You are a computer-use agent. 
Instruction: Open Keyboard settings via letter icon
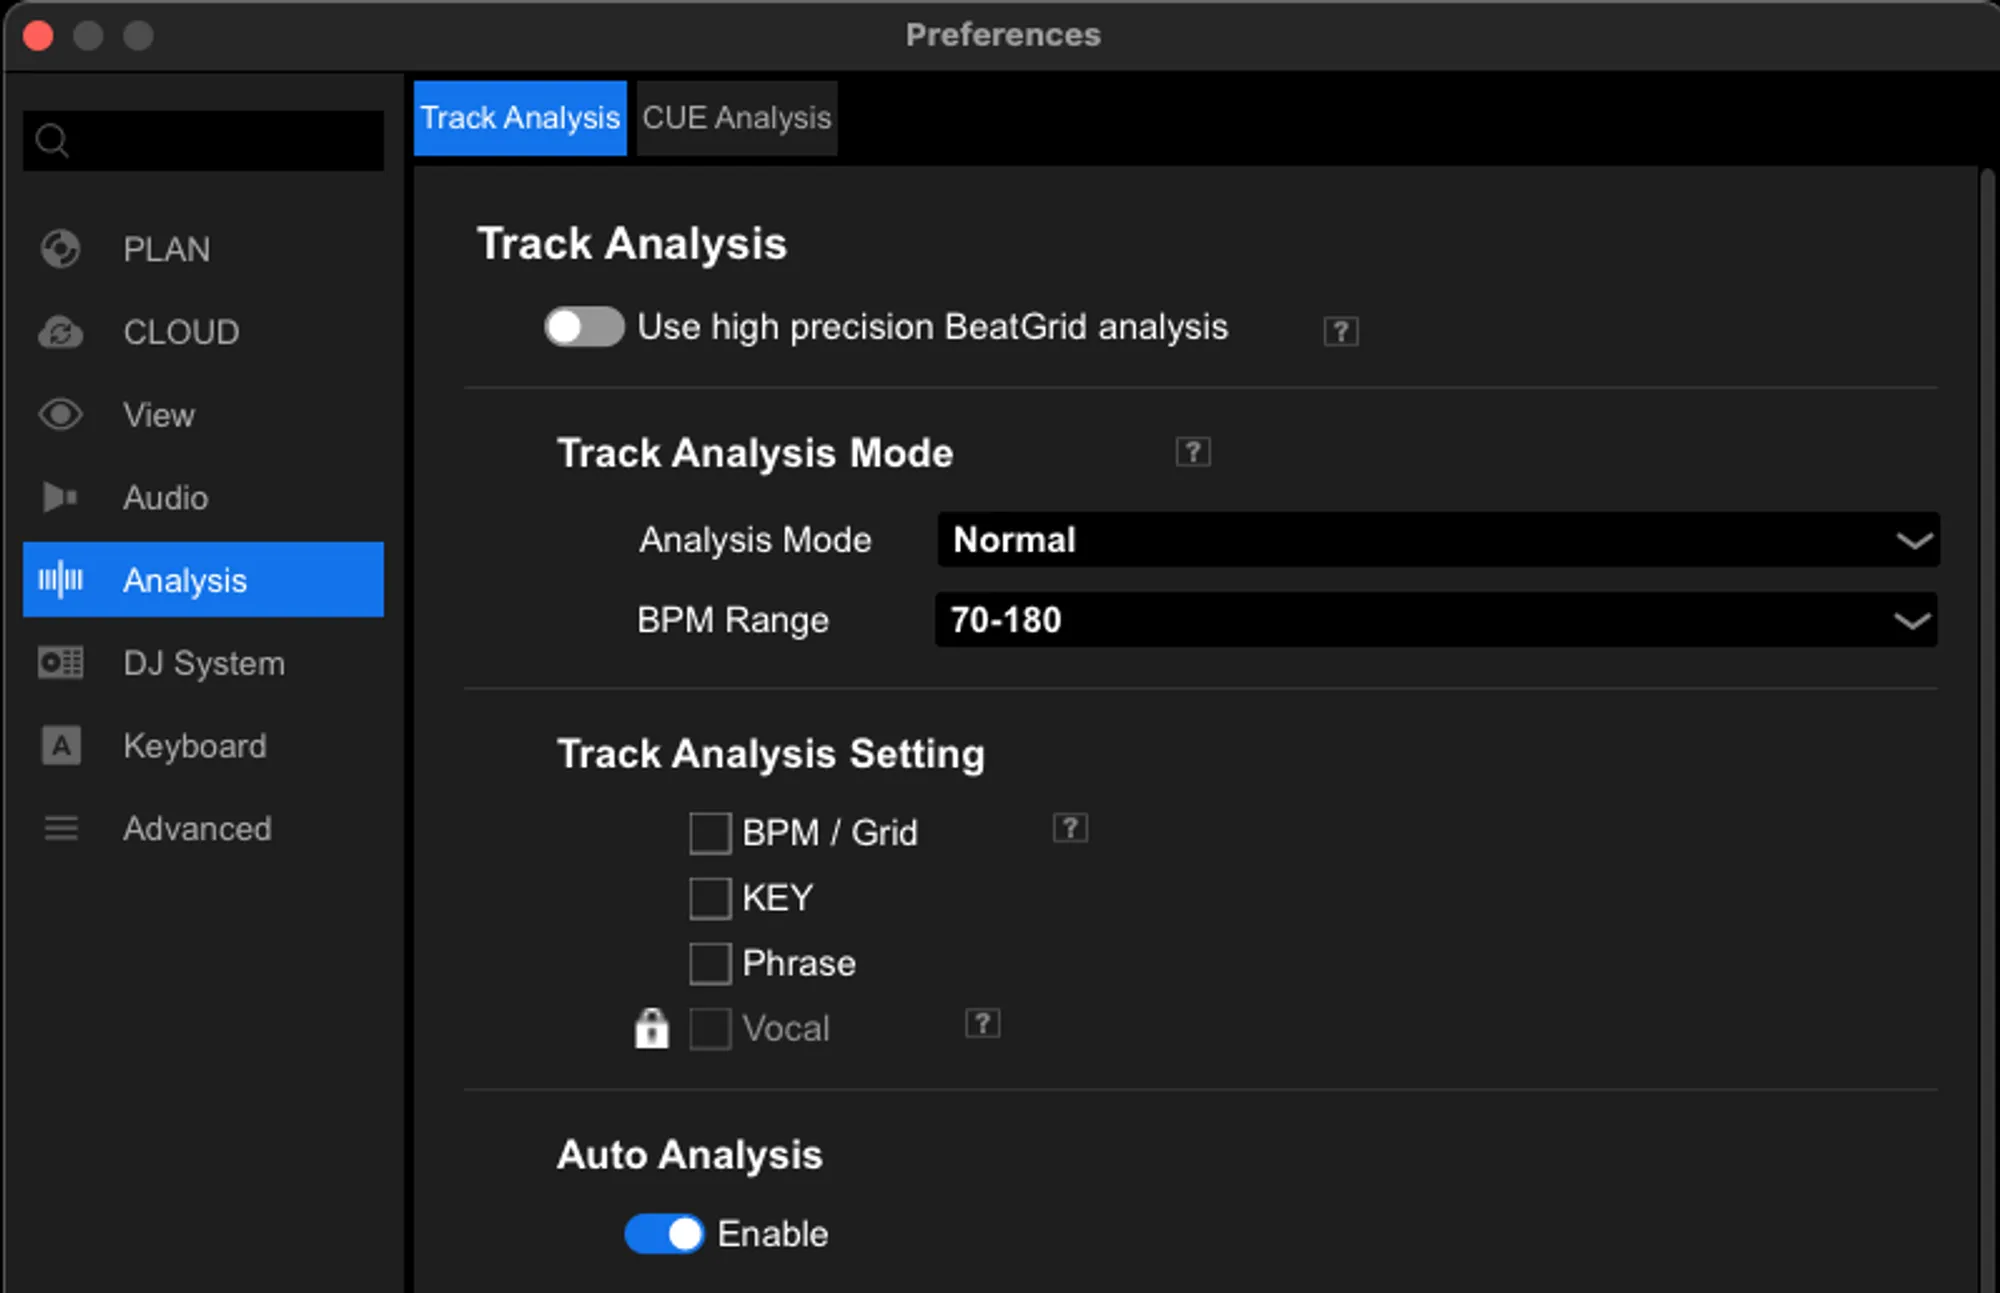(x=60, y=746)
